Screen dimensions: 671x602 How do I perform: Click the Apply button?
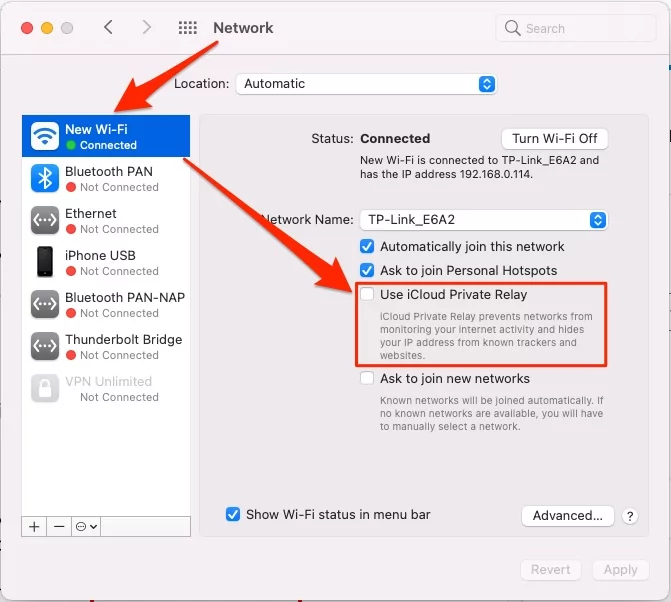coord(621,570)
